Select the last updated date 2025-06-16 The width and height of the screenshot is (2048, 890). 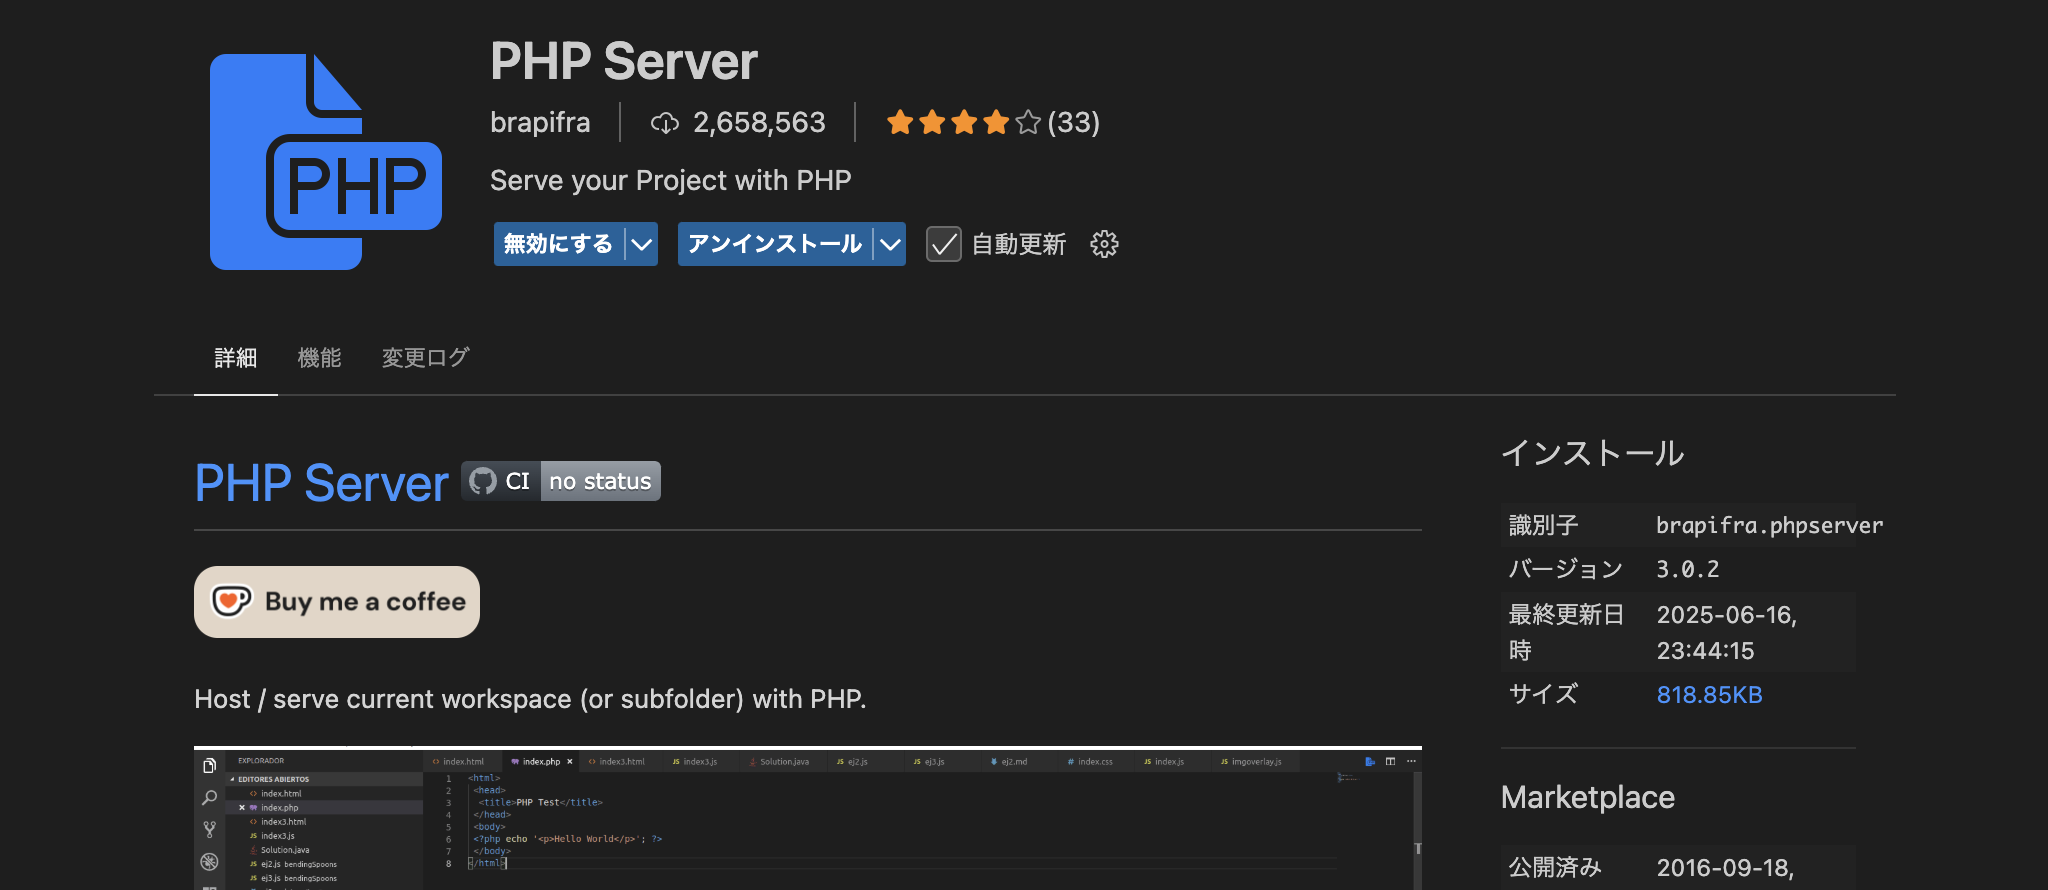pos(1726,615)
